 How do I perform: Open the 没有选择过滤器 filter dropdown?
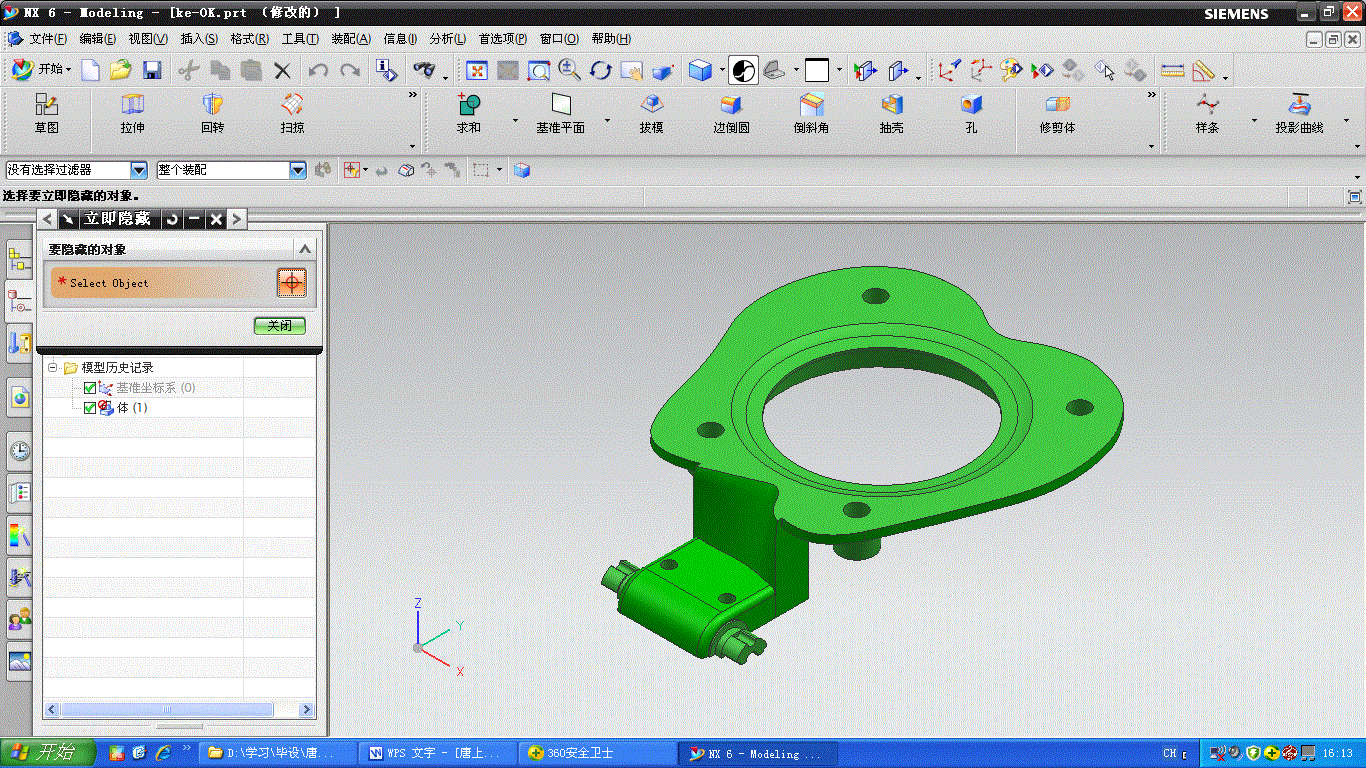pos(139,171)
